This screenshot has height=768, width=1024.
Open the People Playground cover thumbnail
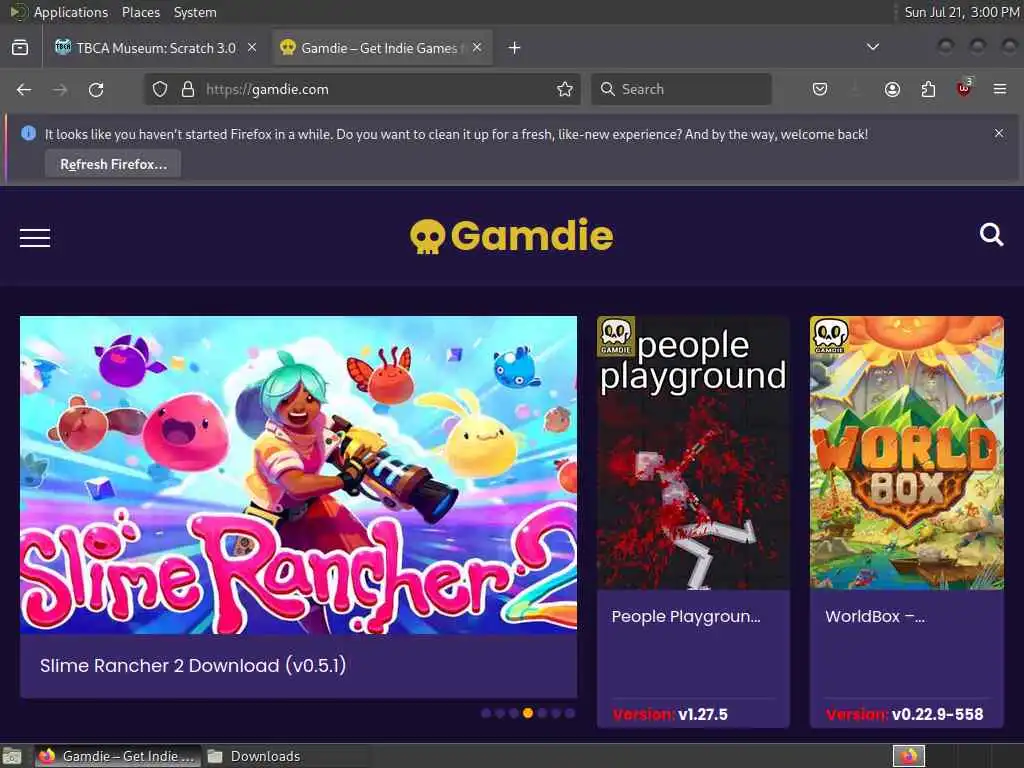[693, 453]
